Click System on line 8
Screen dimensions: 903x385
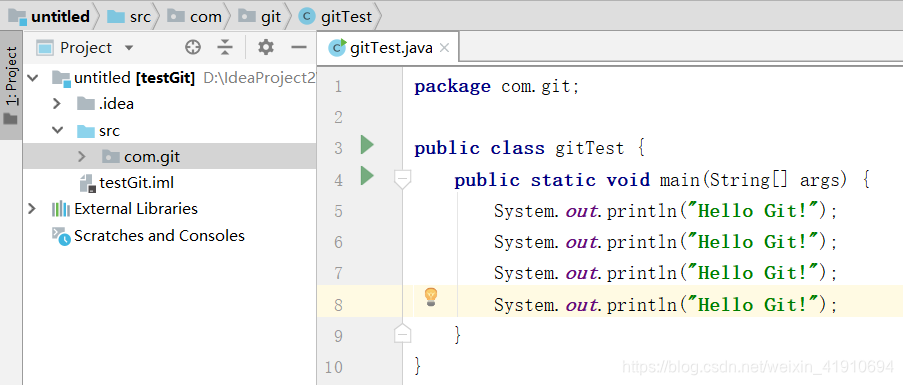[523, 304]
